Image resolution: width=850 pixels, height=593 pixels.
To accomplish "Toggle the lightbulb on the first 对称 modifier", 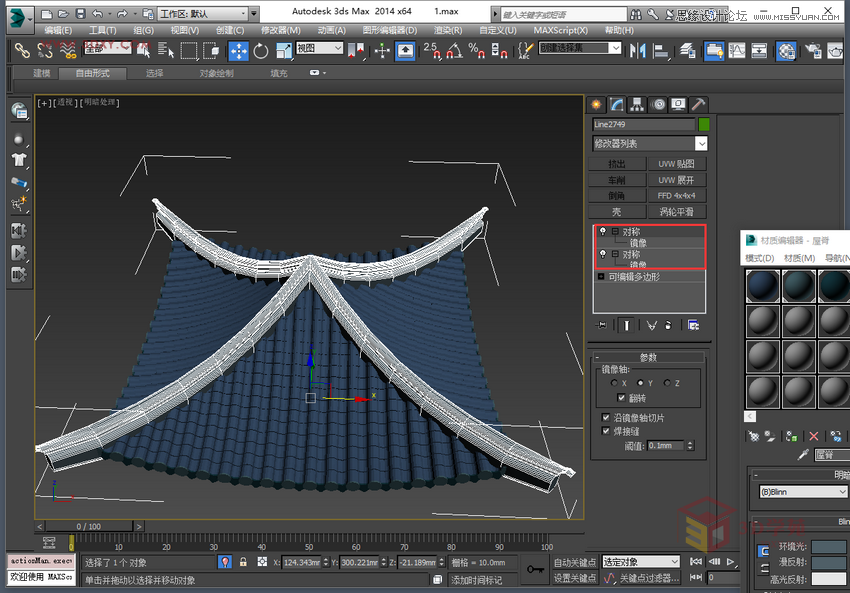I will pyautogui.click(x=603, y=231).
